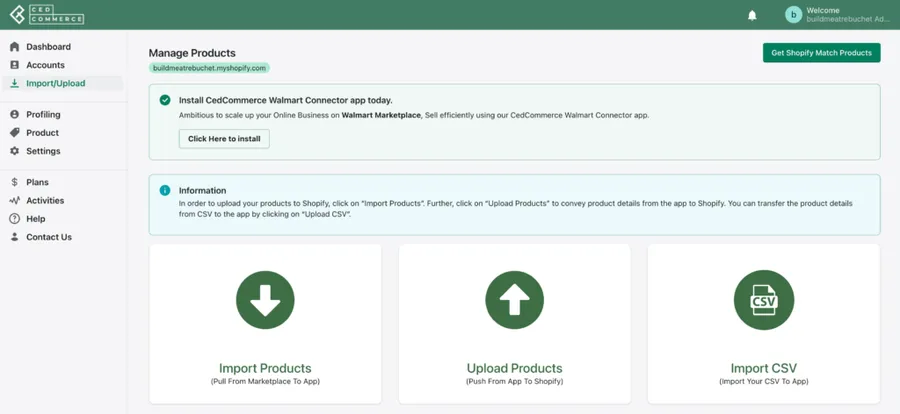Click the Import/Upload download icon
The width and height of the screenshot is (900, 414).
(x=15, y=83)
